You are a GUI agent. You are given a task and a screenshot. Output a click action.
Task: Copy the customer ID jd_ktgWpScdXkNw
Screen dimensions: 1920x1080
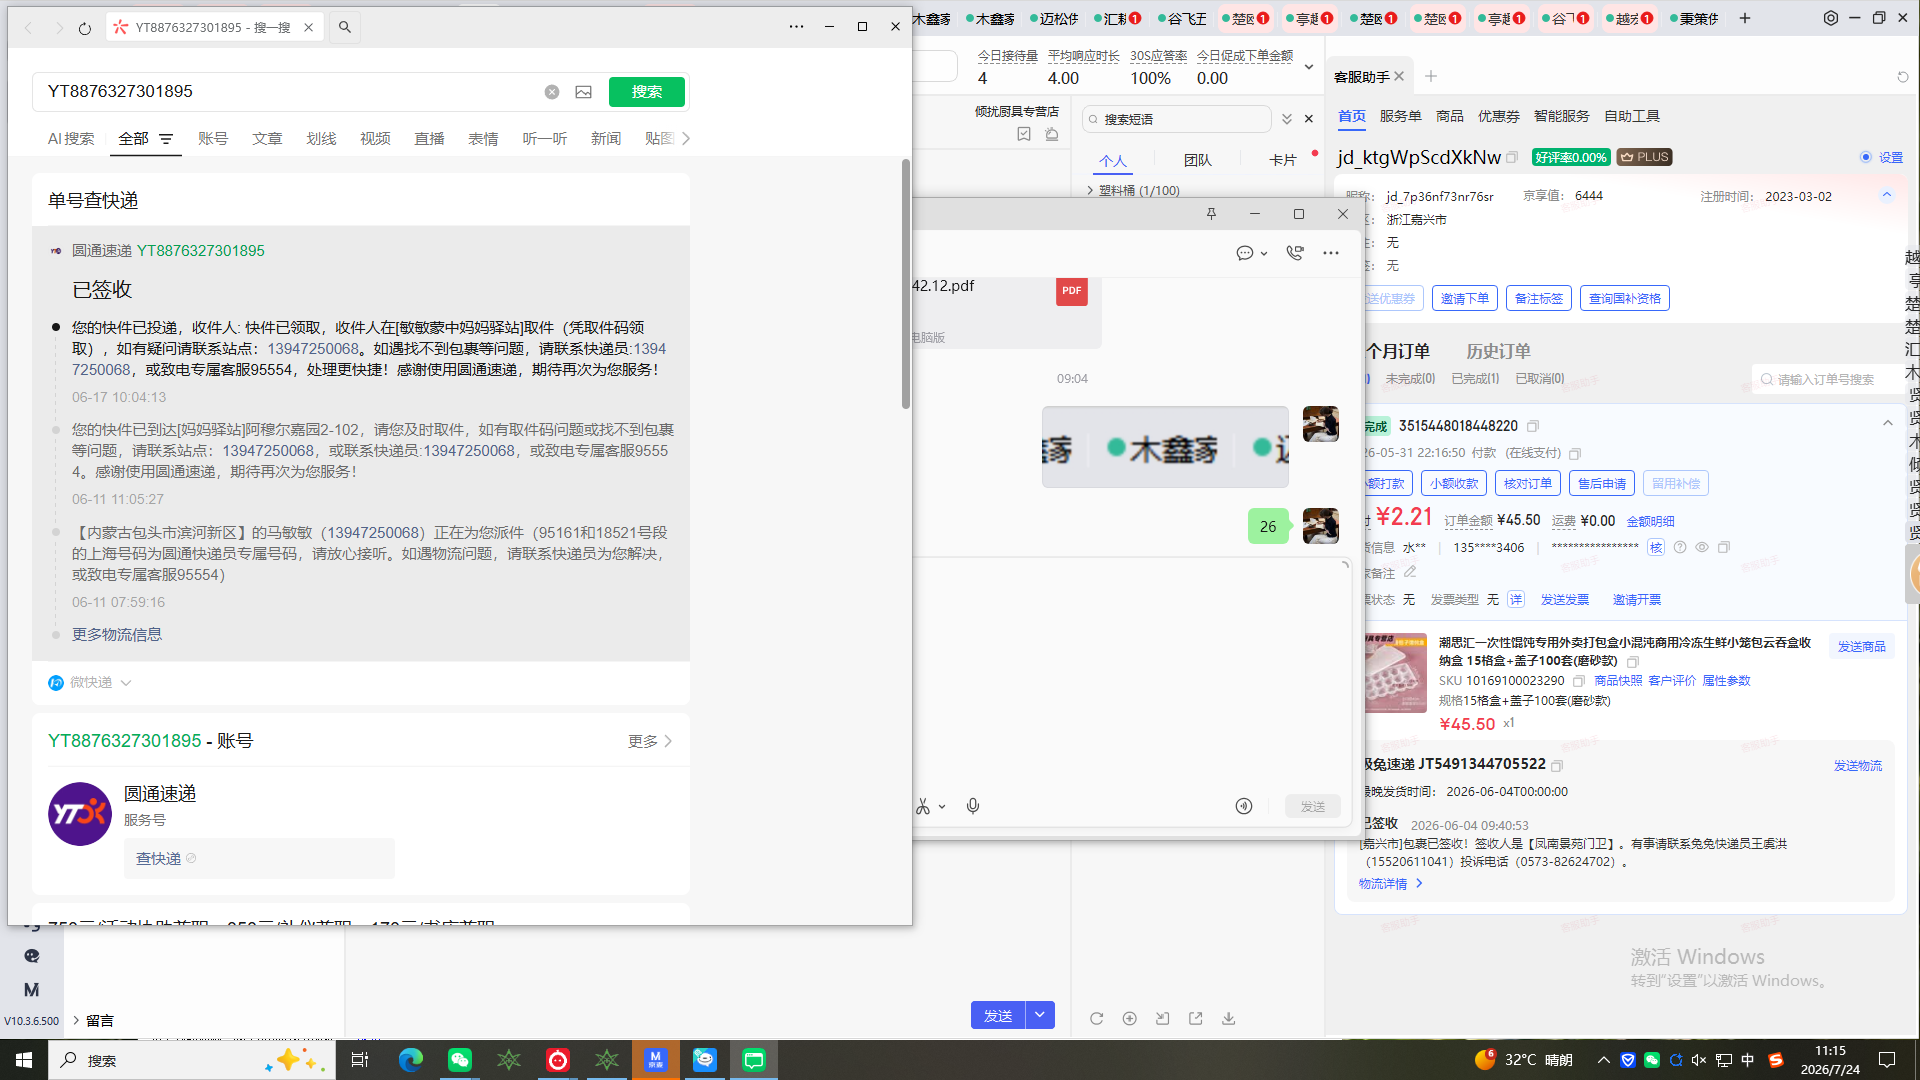pos(1512,157)
